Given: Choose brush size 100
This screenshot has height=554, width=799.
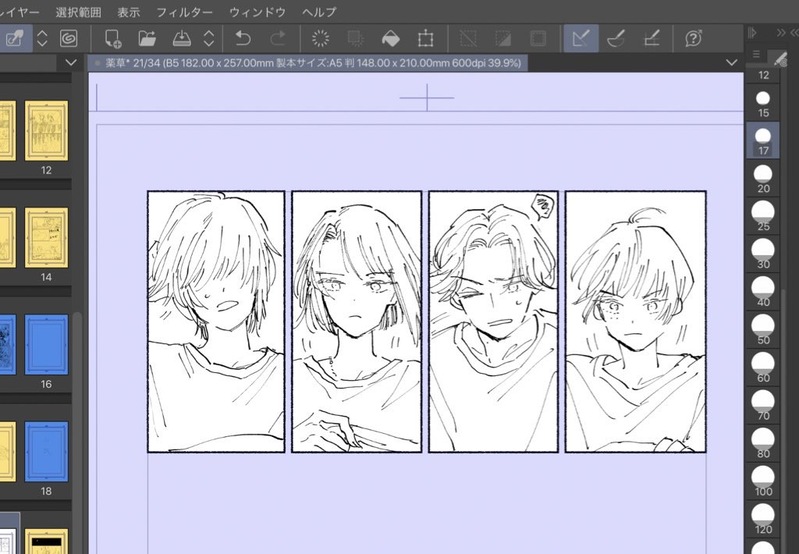Looking at the screenshot, I should pyautogui.click(x=763, y=481).
